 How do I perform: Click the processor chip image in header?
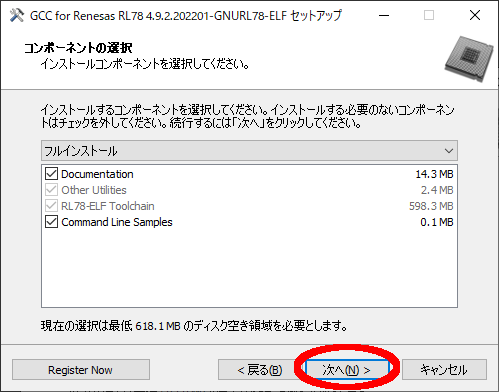[469, 59]
